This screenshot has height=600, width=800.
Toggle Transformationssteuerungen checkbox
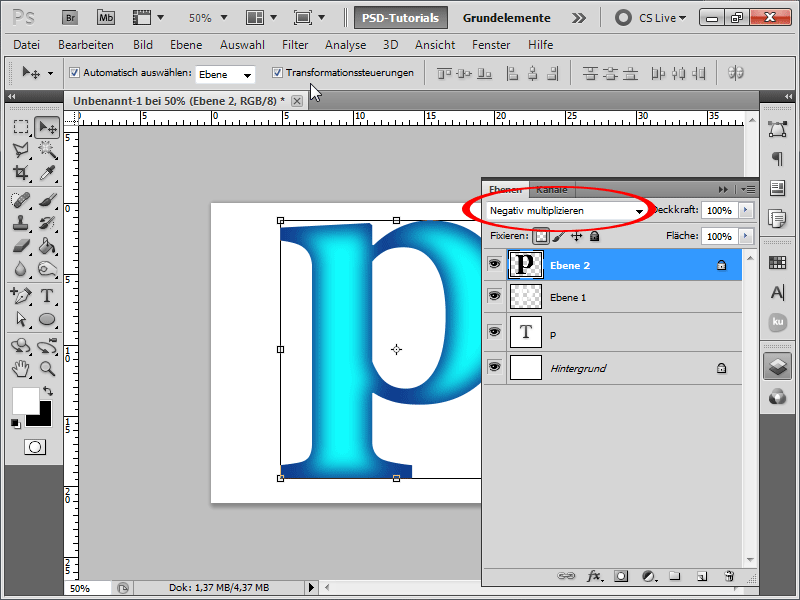277,72
